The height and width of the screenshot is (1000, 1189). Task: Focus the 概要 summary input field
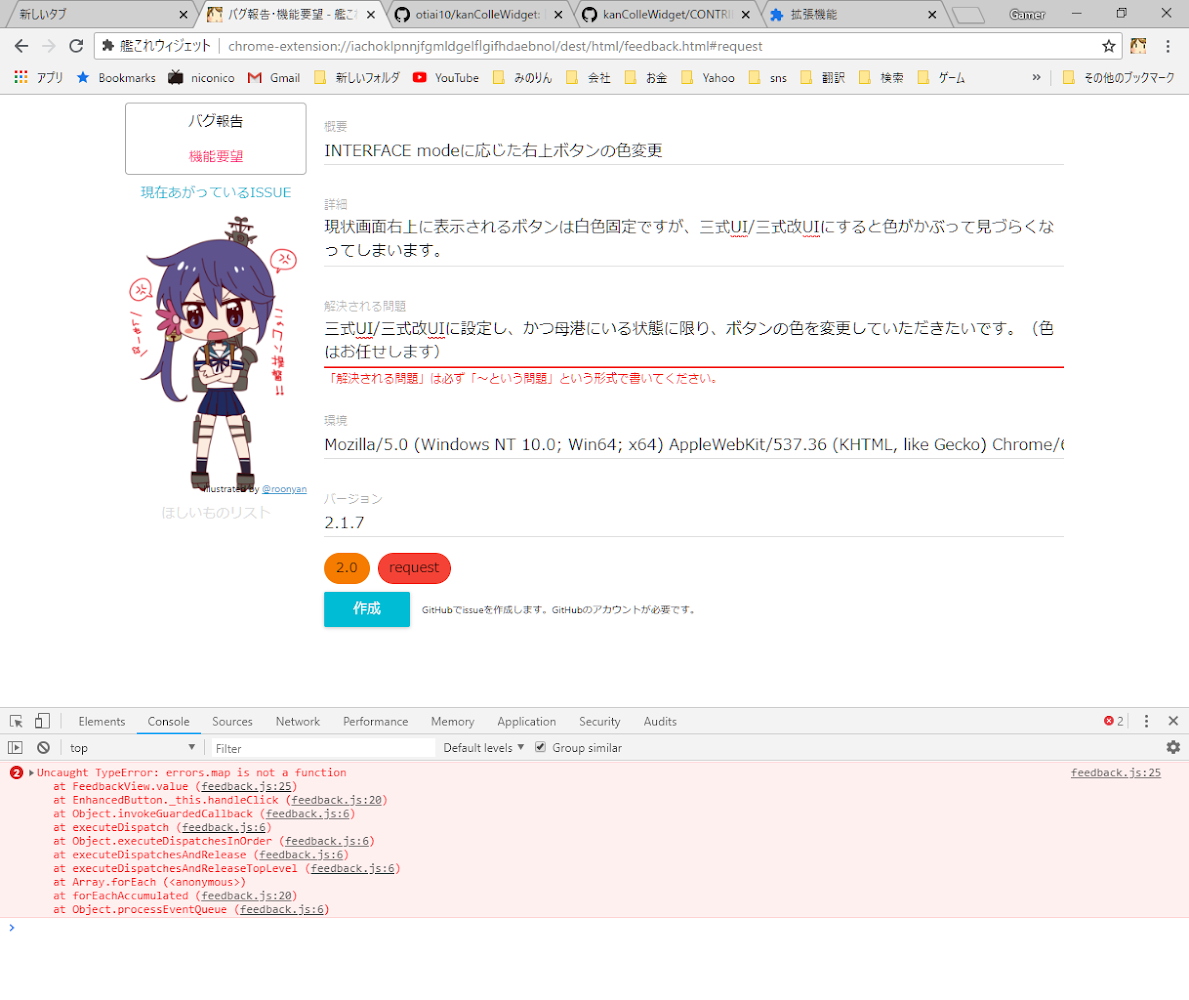693,151
